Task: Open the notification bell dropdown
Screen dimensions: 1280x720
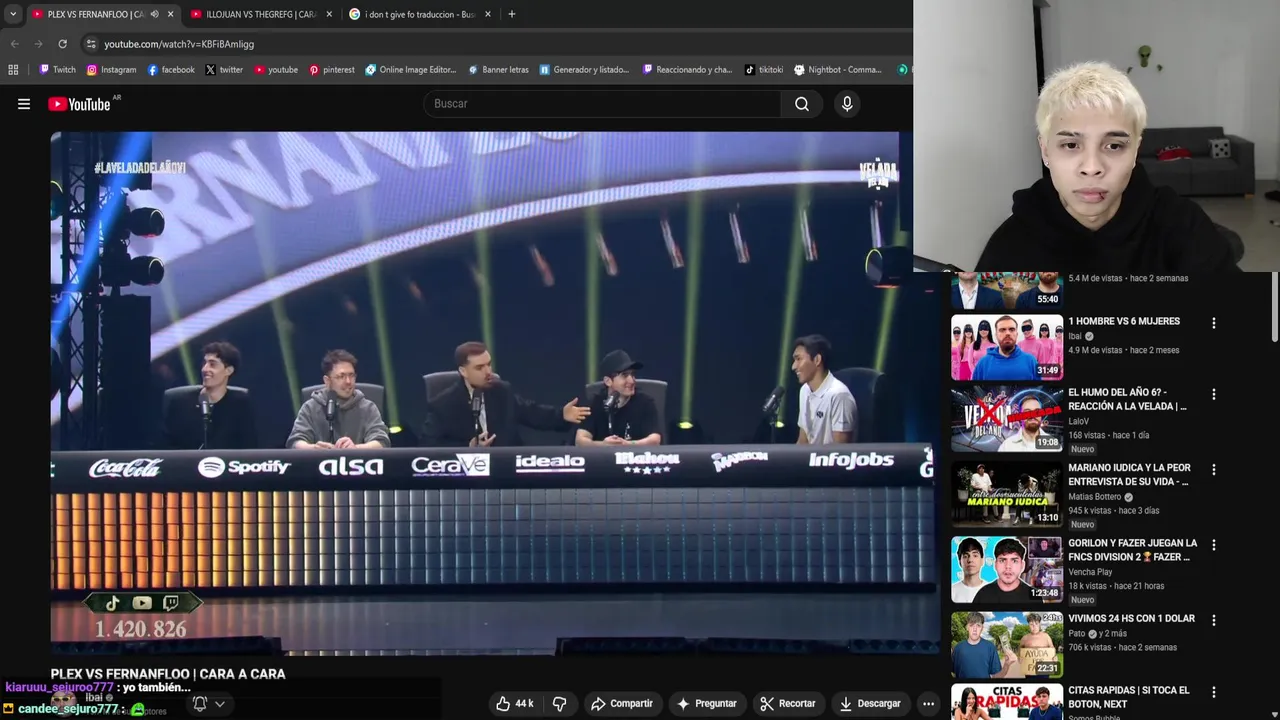Action: click(208, 703)
